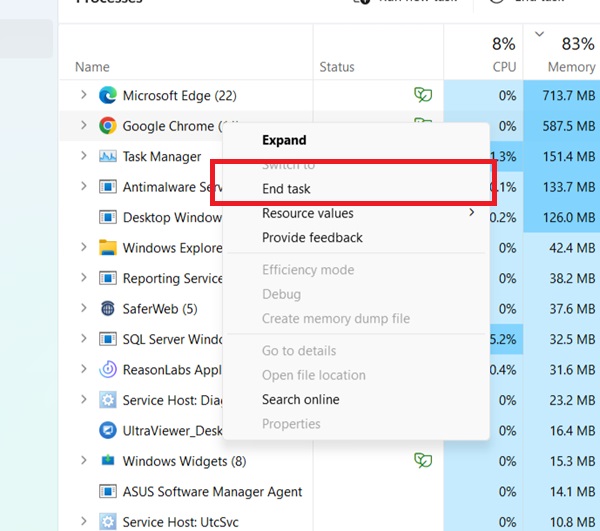Expand the SQL Server Windows row
This screenshot has height=531, width=600.
click(84, 339)
